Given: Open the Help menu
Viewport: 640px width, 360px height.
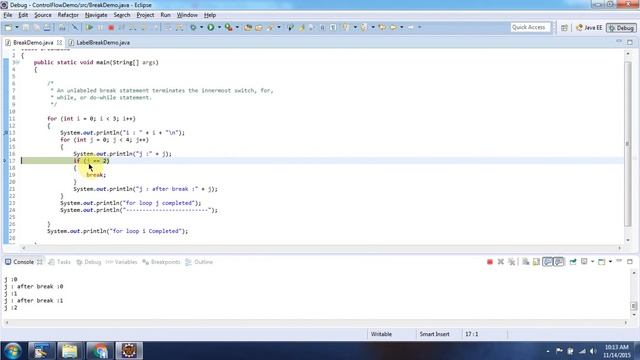Looking at the screenshot, I should tap(210, 15).
